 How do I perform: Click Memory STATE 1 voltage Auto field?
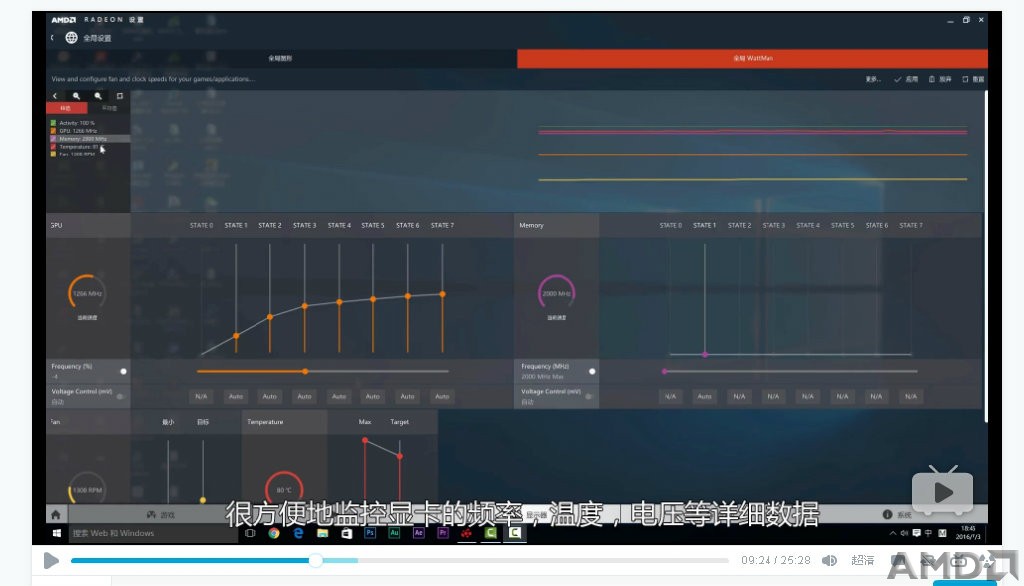705,397
